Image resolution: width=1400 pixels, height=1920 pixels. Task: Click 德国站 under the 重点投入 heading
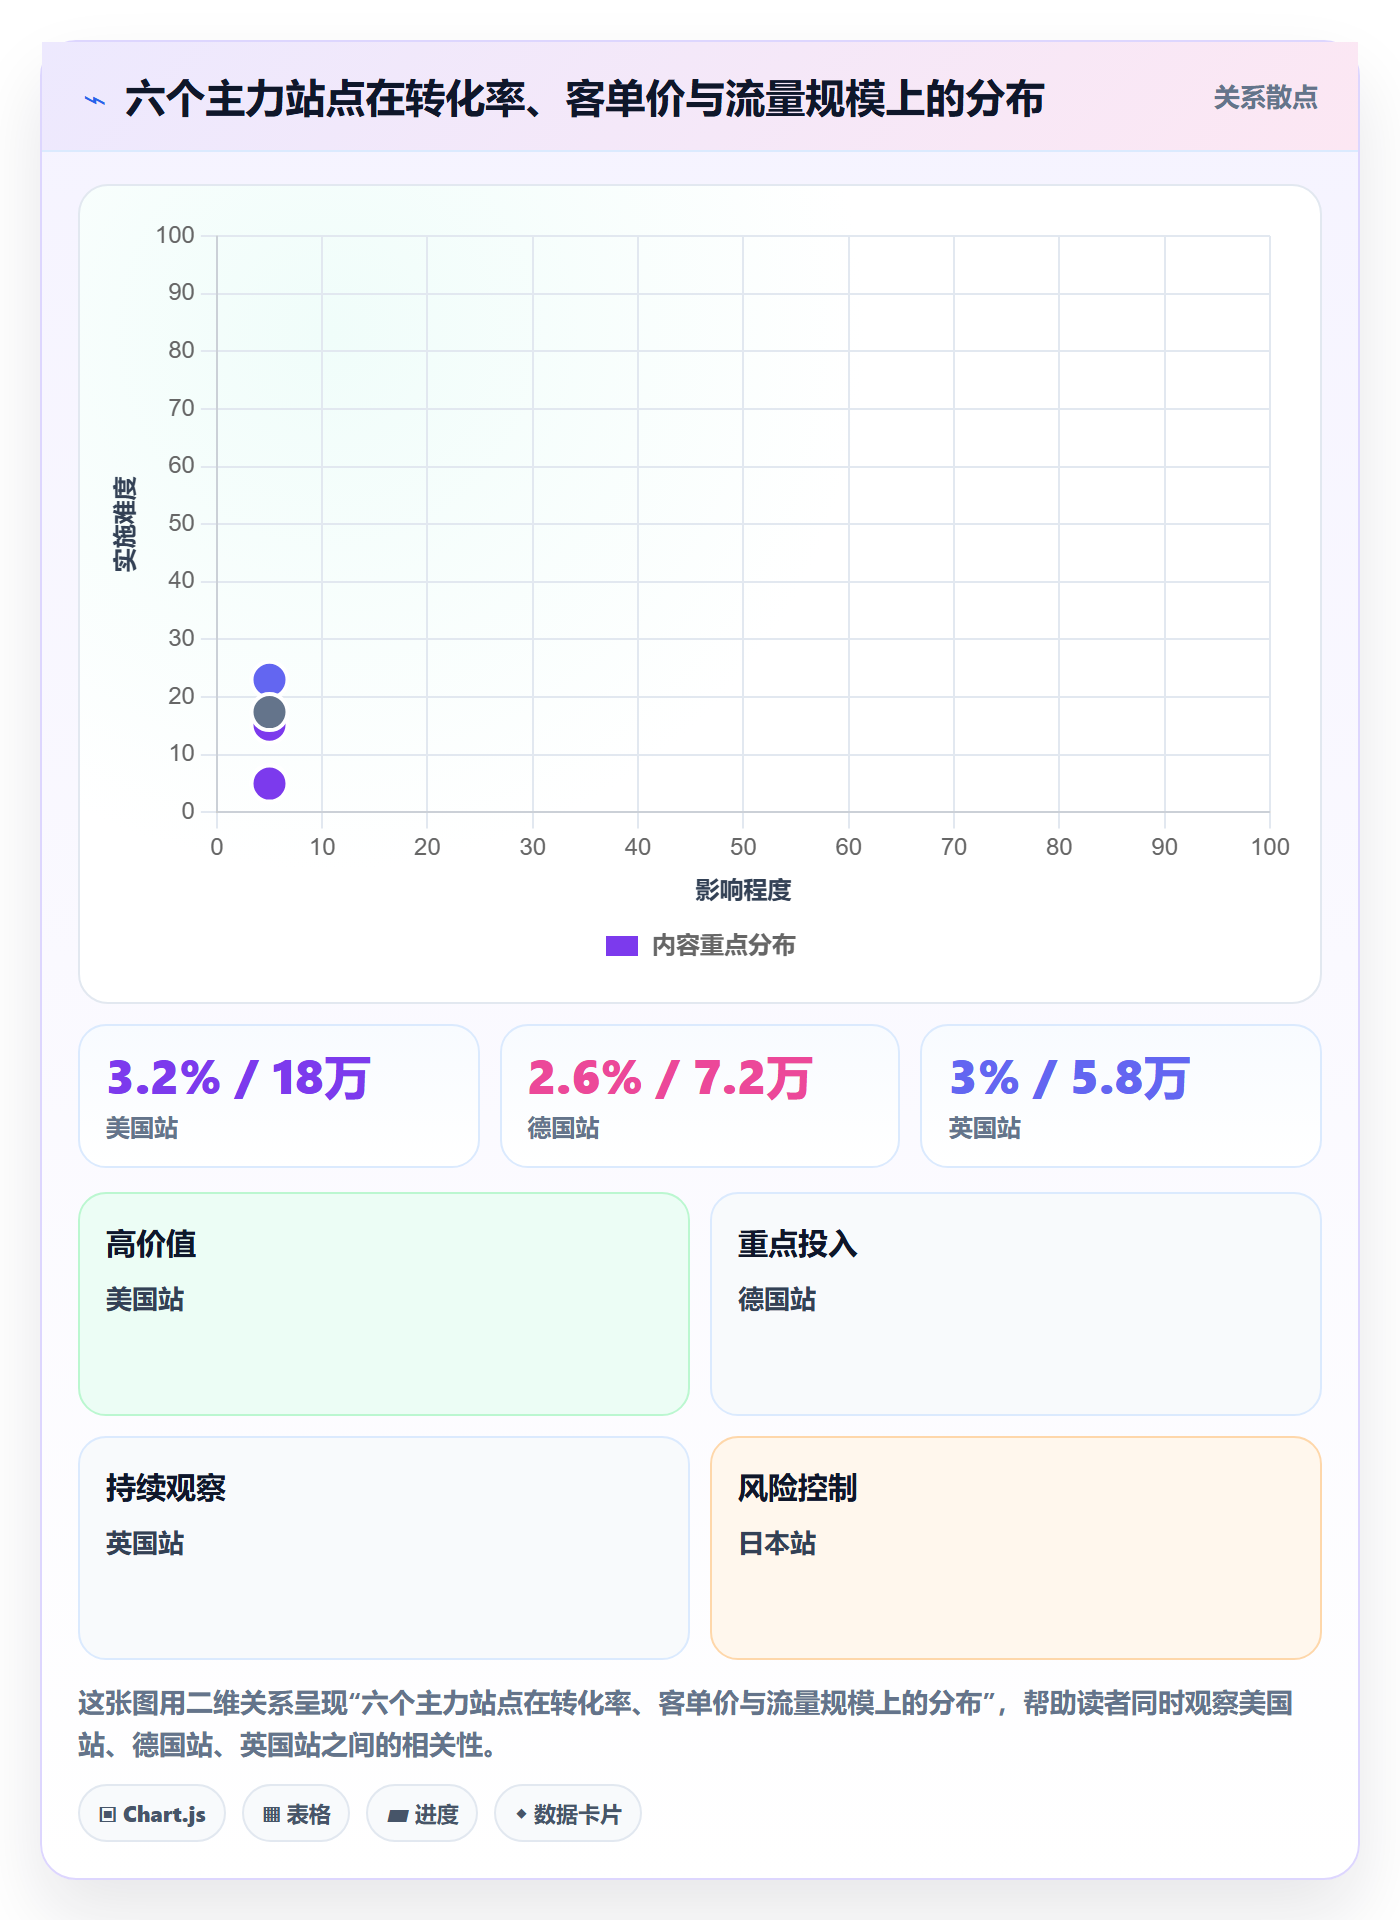(777, 1300)
